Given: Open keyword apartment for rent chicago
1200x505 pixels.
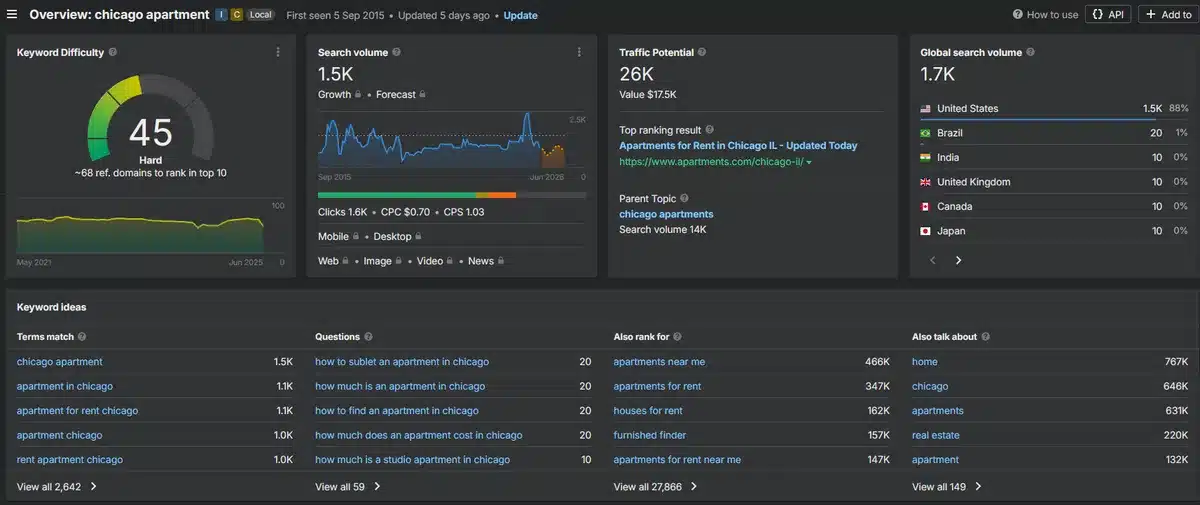Looking at the screenshot, I should (x=77, y=411).
